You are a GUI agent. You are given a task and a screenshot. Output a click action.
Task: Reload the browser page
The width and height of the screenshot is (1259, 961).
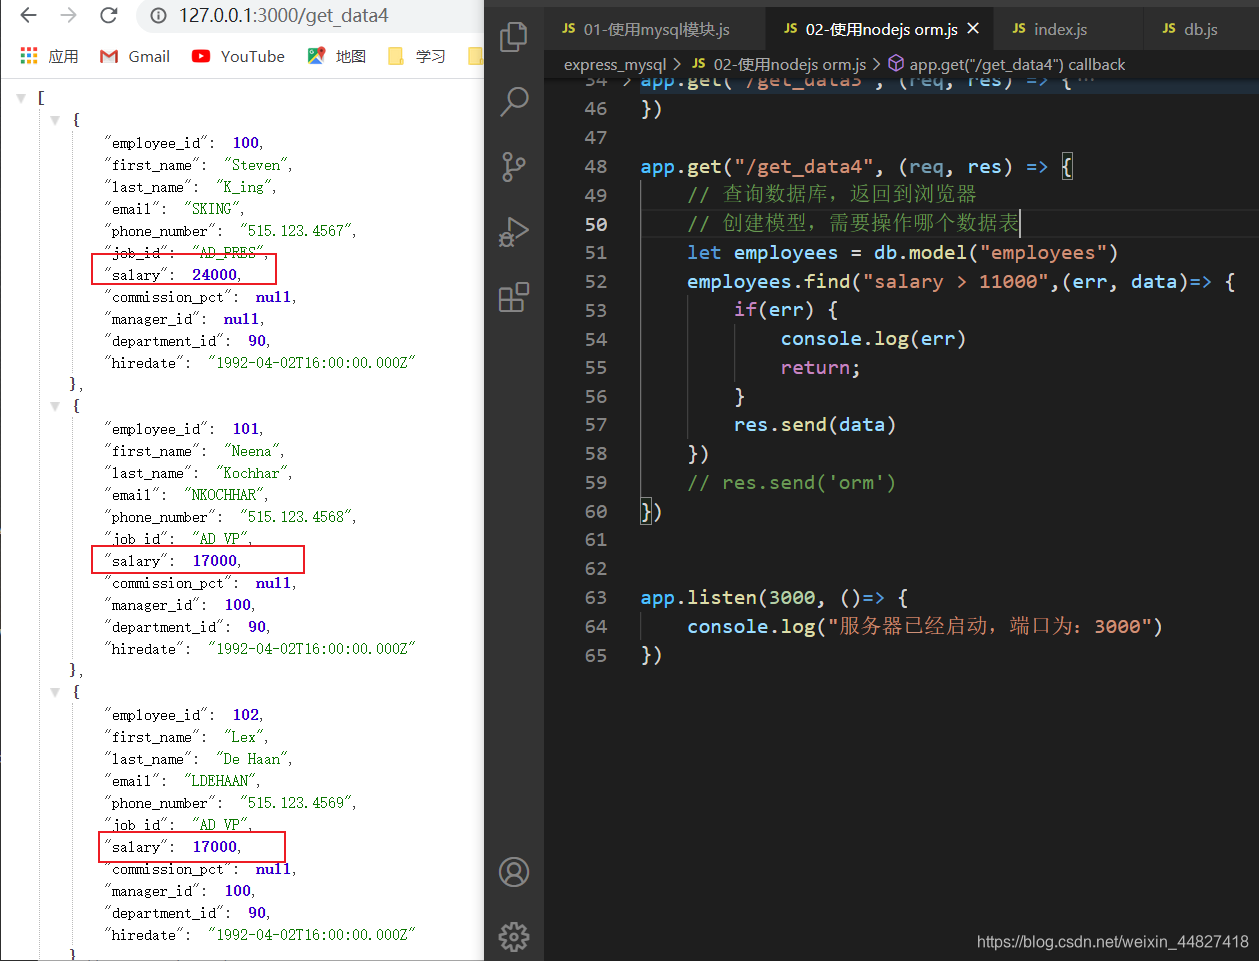[x=109, y=15]
